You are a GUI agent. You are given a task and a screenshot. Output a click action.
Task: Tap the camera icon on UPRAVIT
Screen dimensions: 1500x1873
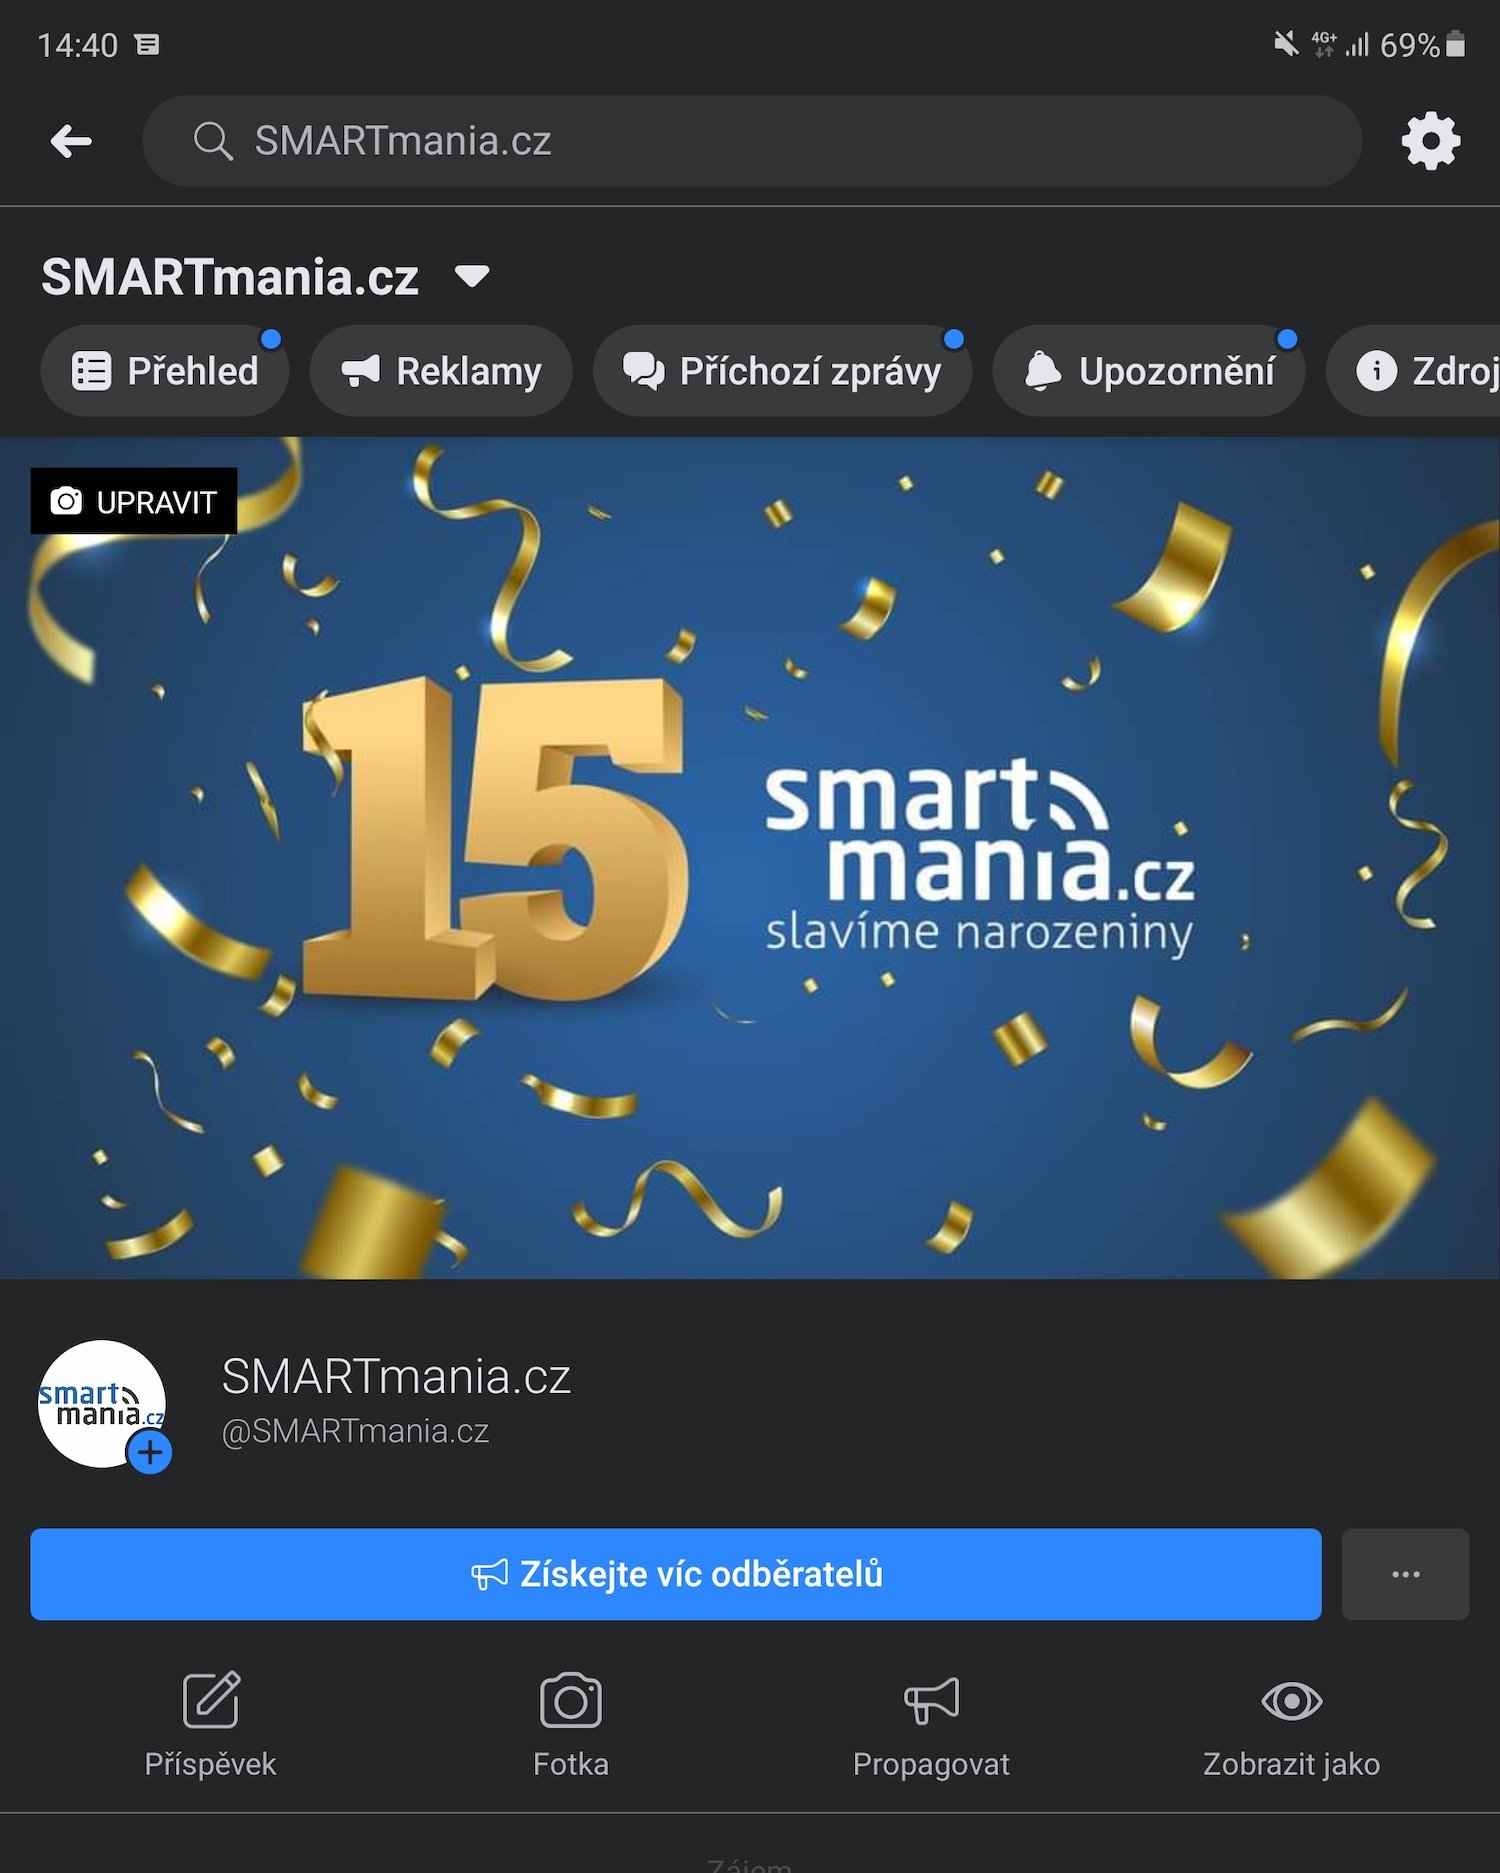(66, 501)
